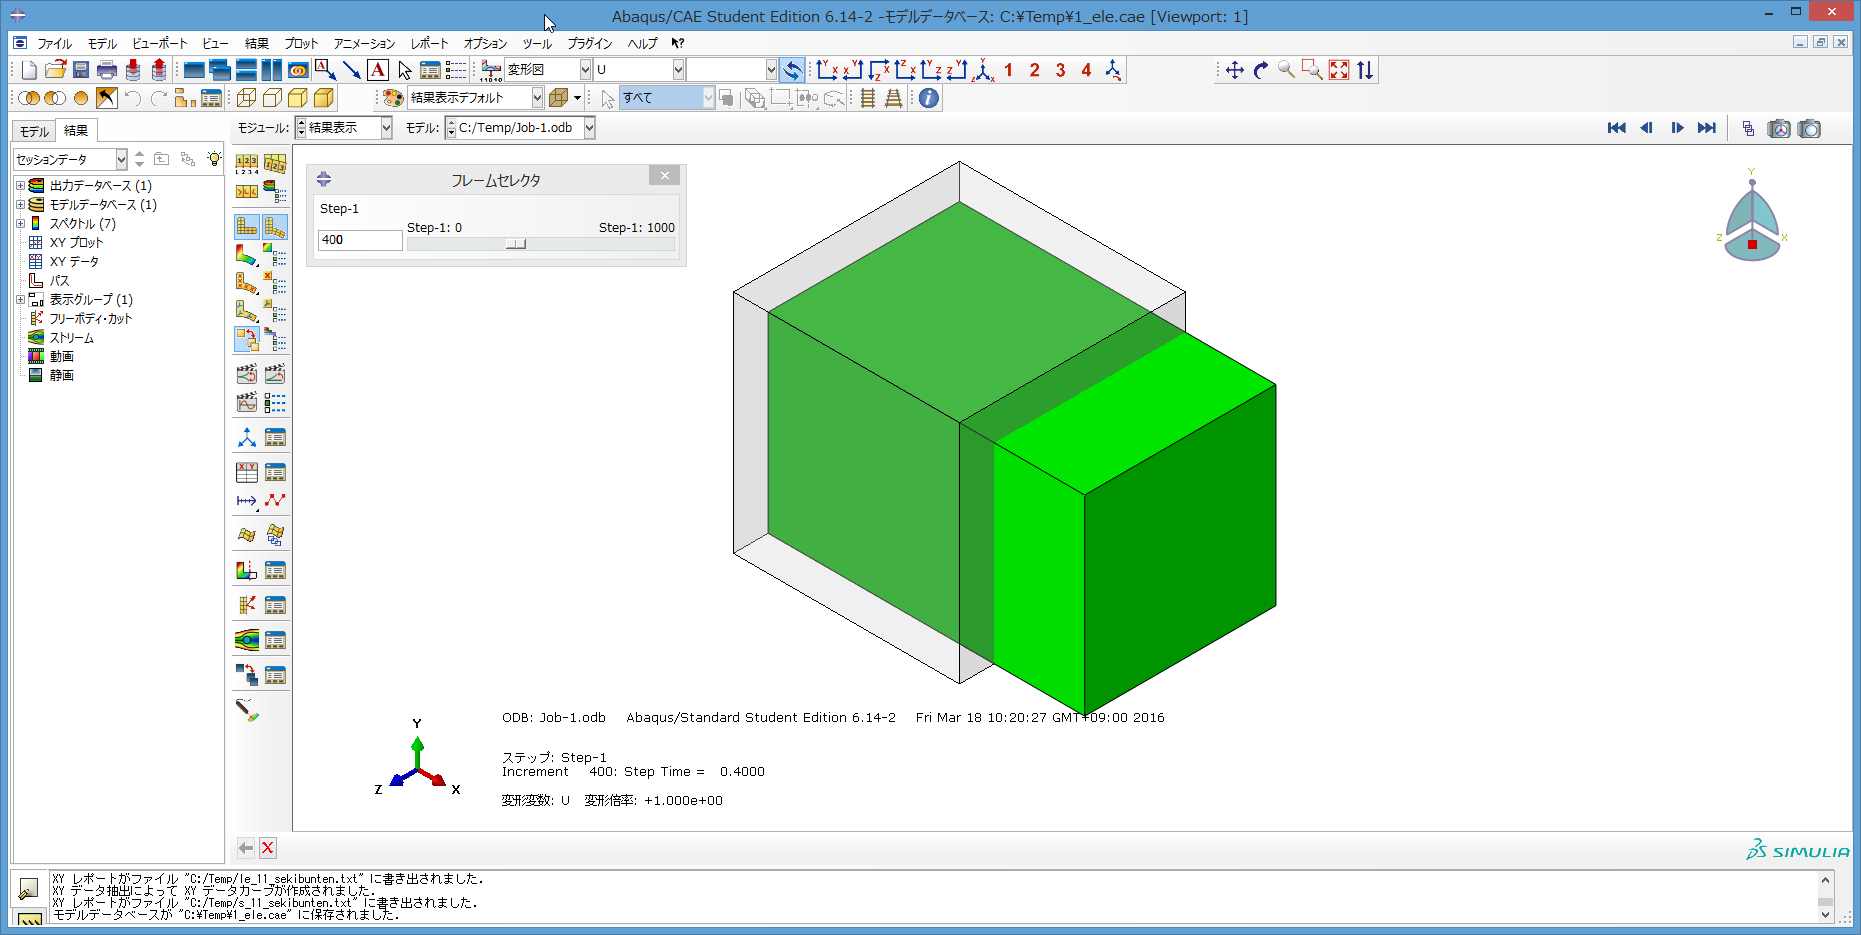Image resolution: width=1861 pixels, height=935 pixels.
Task: Open the セッションデータ dropdown
Action: coord(121,159)
